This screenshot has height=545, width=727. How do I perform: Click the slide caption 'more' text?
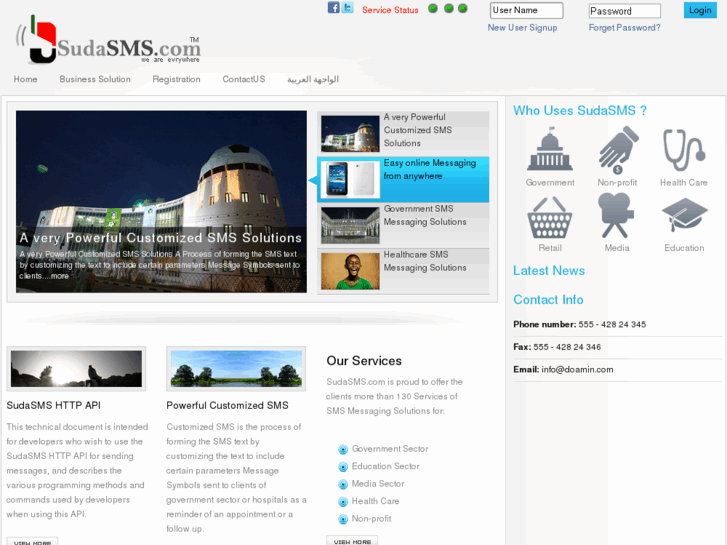[x=60, y=276]
